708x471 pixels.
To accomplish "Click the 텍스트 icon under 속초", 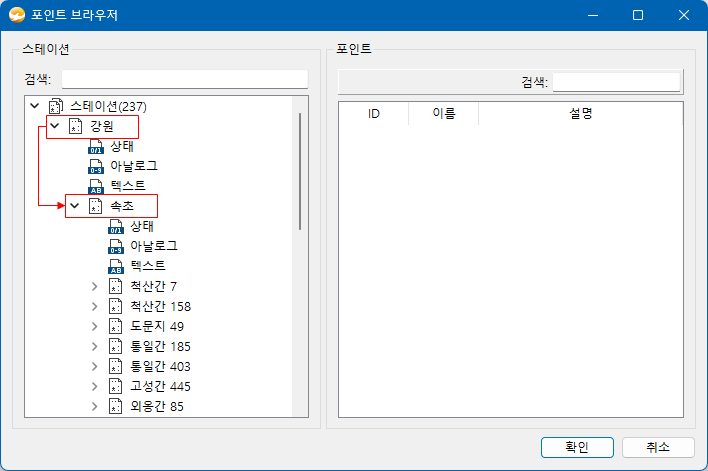I will [116, 266].
